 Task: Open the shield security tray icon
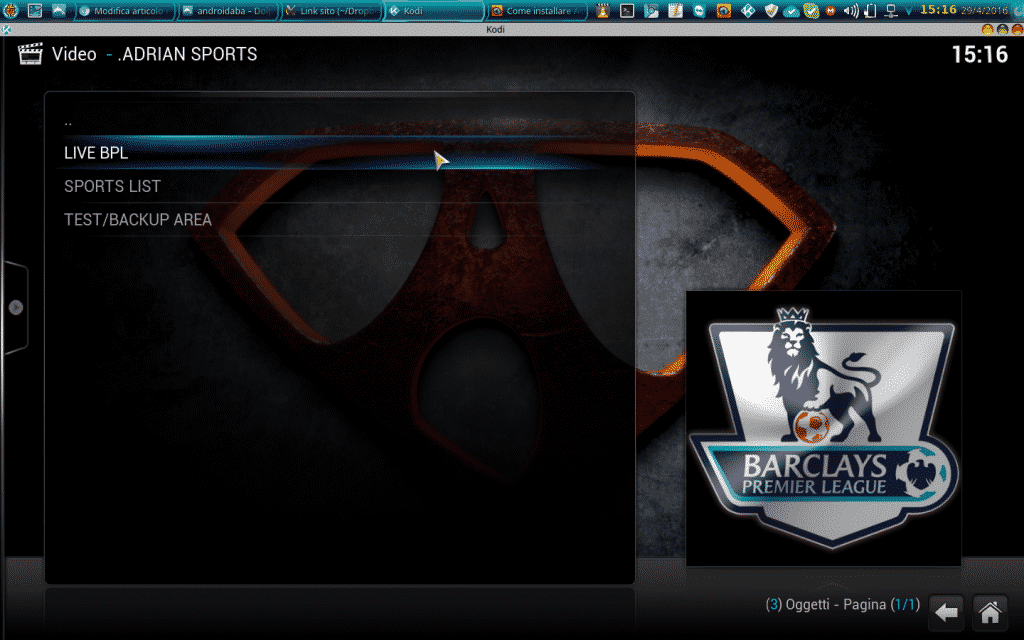[771, 10]
